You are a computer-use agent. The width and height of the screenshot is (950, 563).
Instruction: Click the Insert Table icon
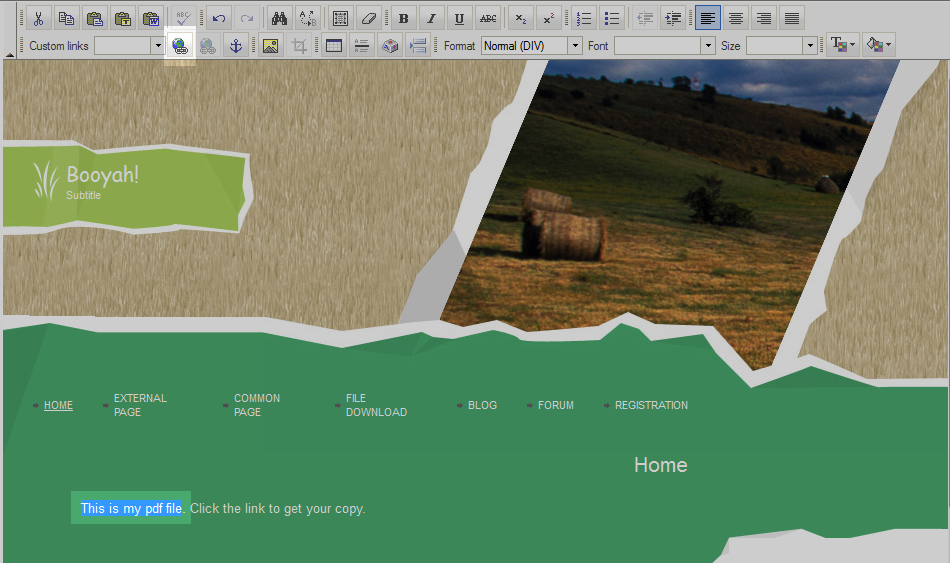pos(334,46)
